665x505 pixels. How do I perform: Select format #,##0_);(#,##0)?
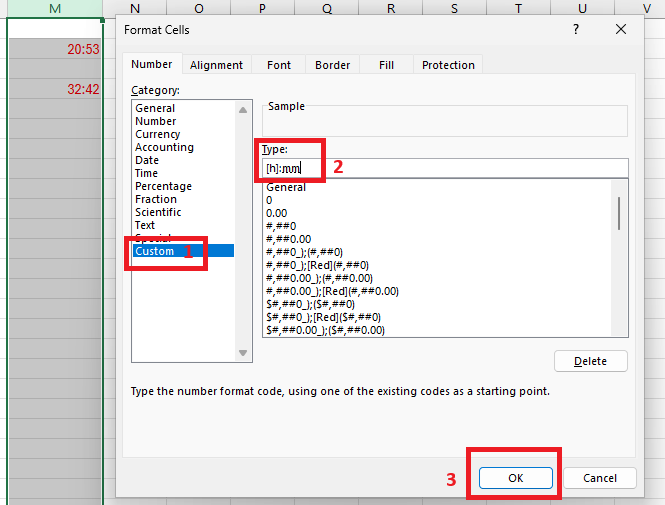(437, 252)
